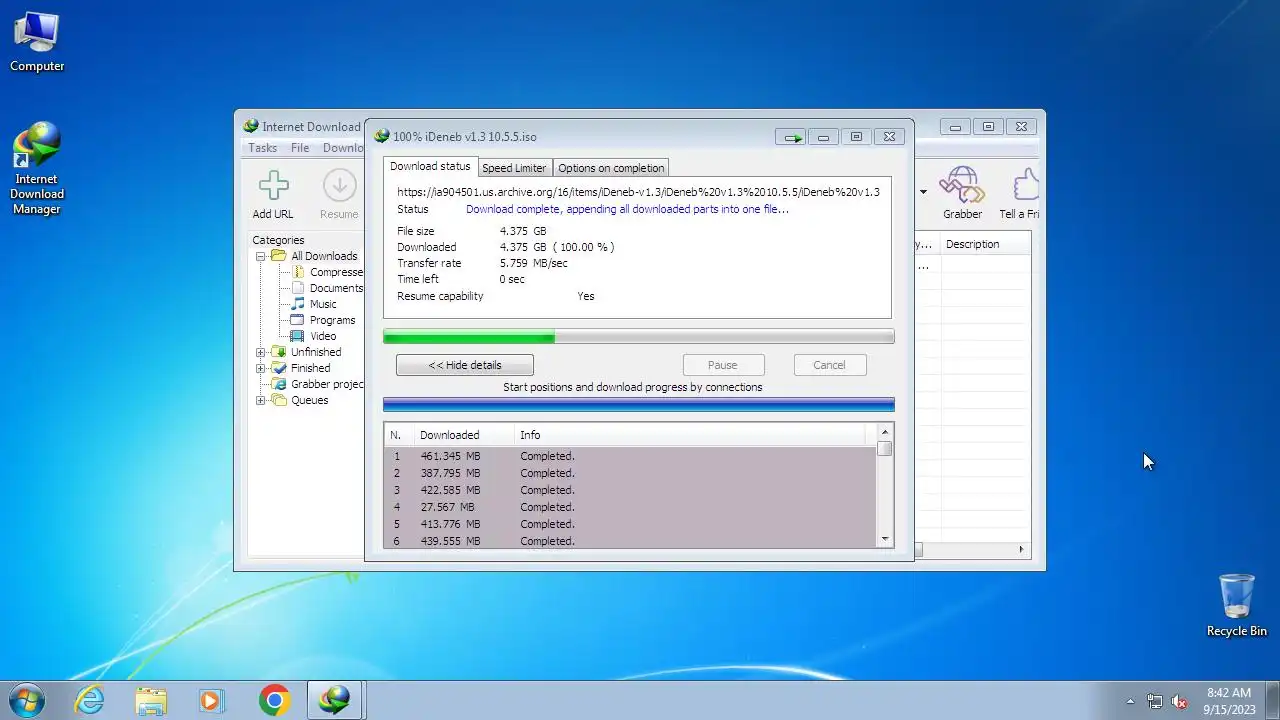The width and height of the screenshot is (1280, 720).
Task: Switch to Download status tab
Action: (x=430, y=166)
